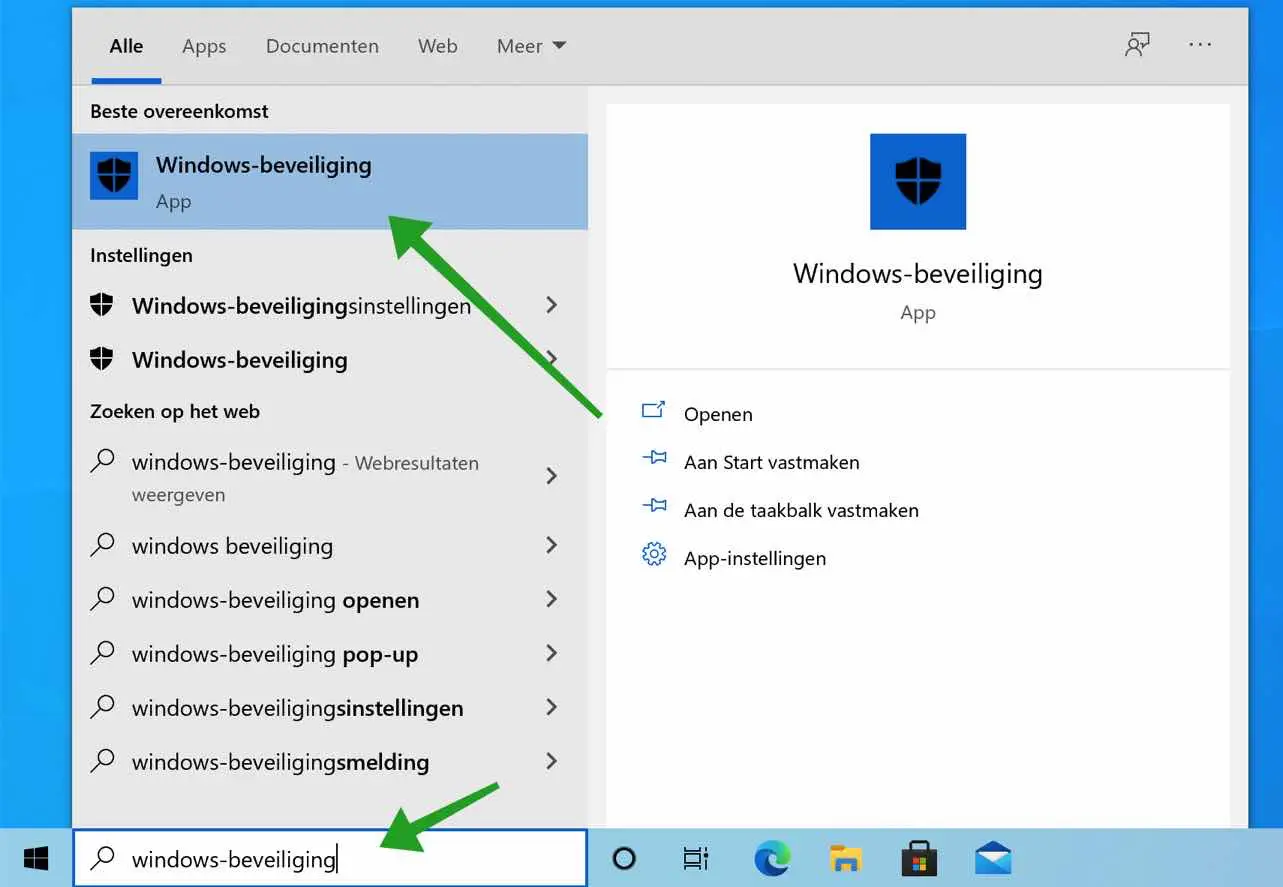The image size is (1283, 887).
Task: Click the taskbar search input field
Action: (x=330, y=858)
